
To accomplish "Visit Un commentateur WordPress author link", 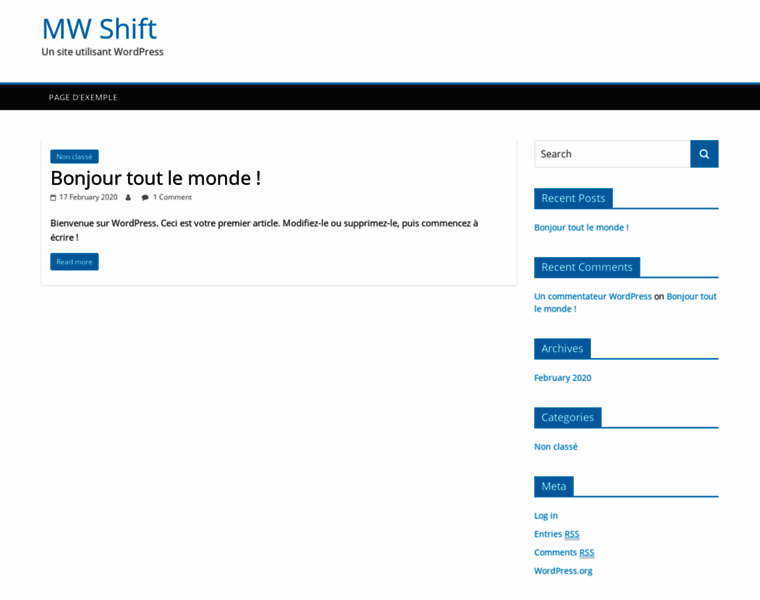I will tap(593, 296).
